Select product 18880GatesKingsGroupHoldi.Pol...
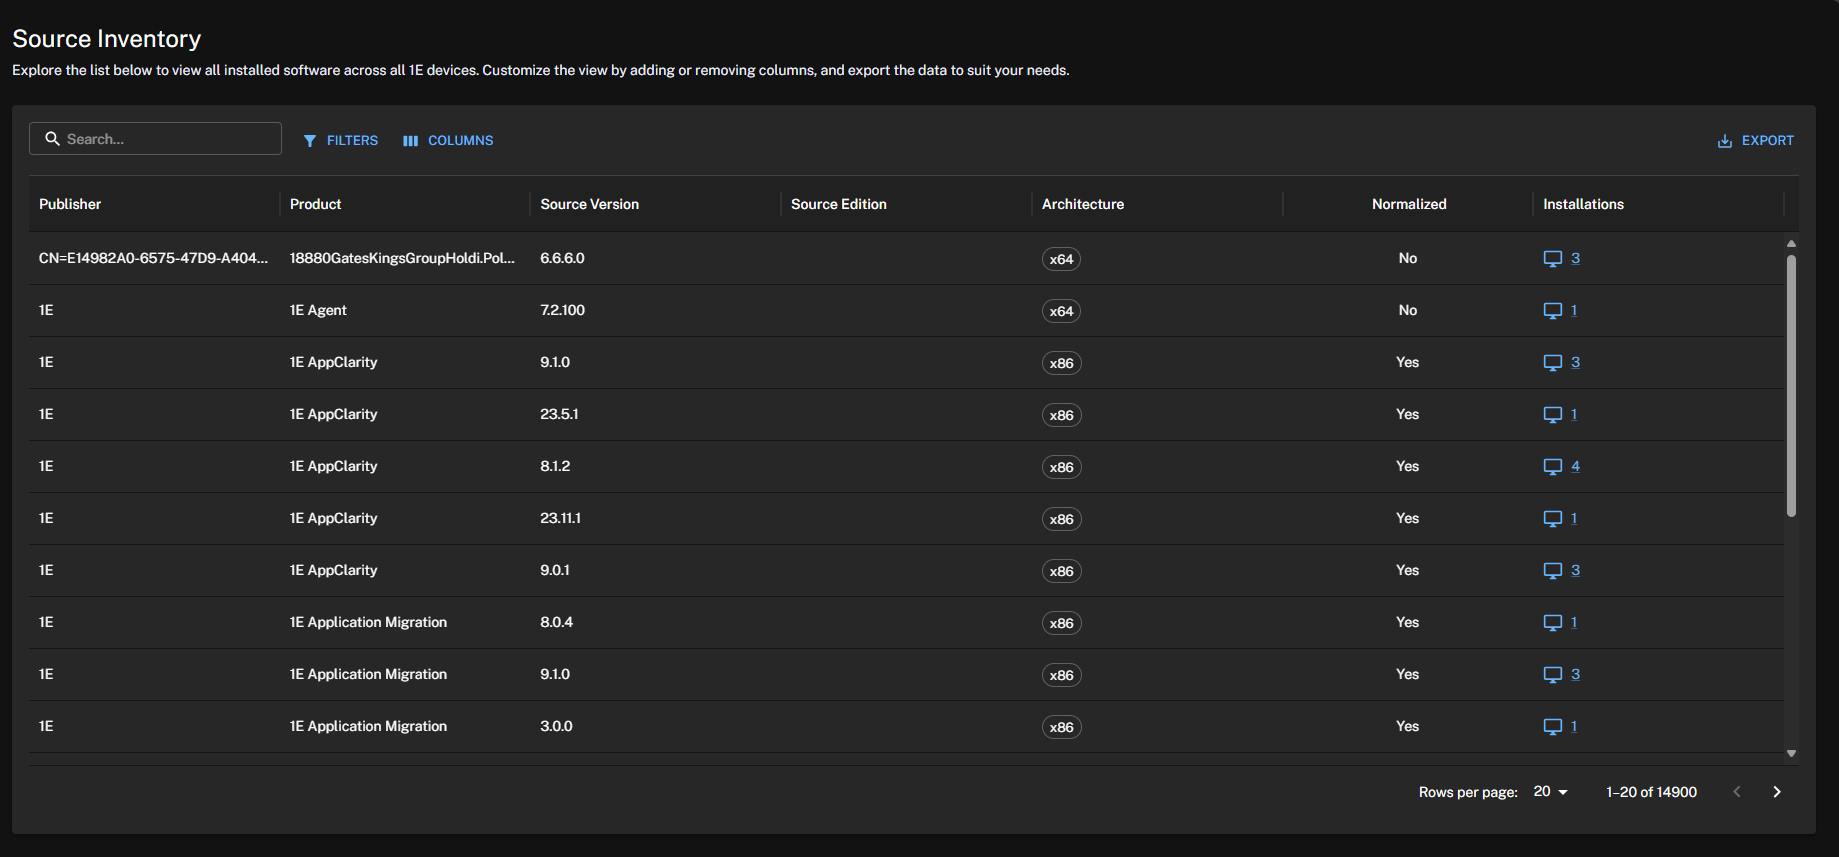Image resolution: width=1839 pixels, height=857 pixels. click(x=402, y=258)
